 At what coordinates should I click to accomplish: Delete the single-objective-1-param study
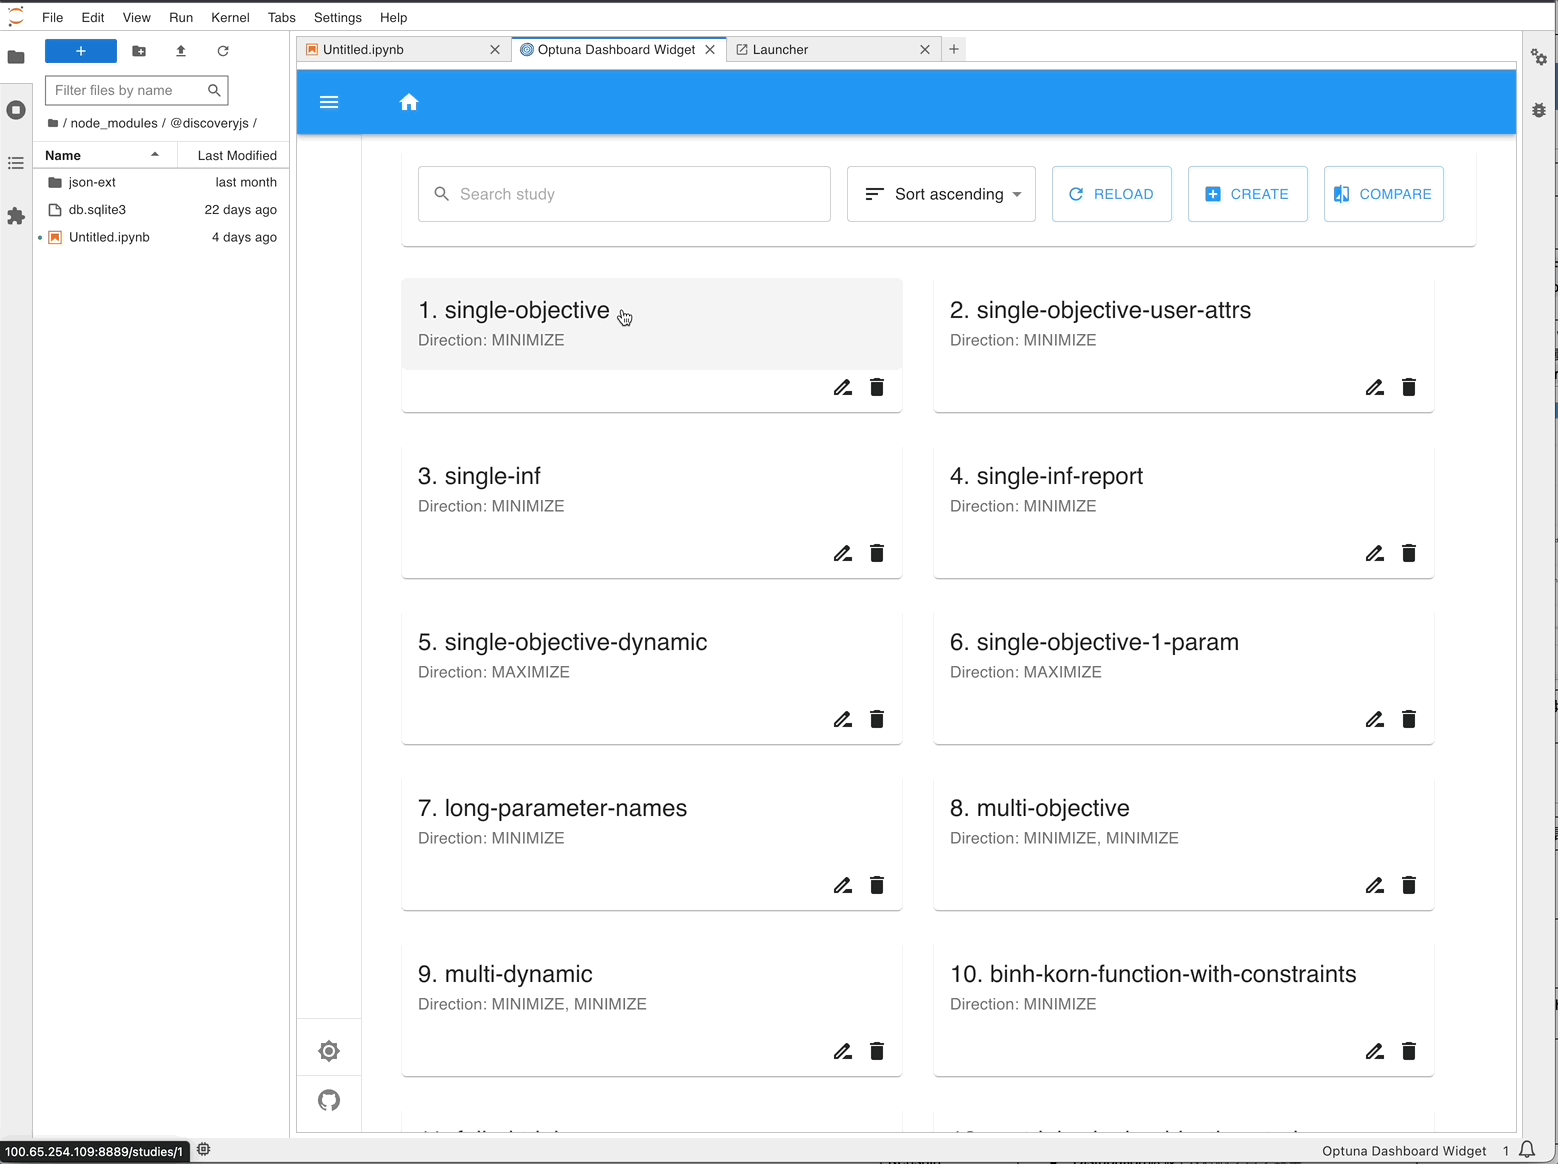(x=1409, y=719)
